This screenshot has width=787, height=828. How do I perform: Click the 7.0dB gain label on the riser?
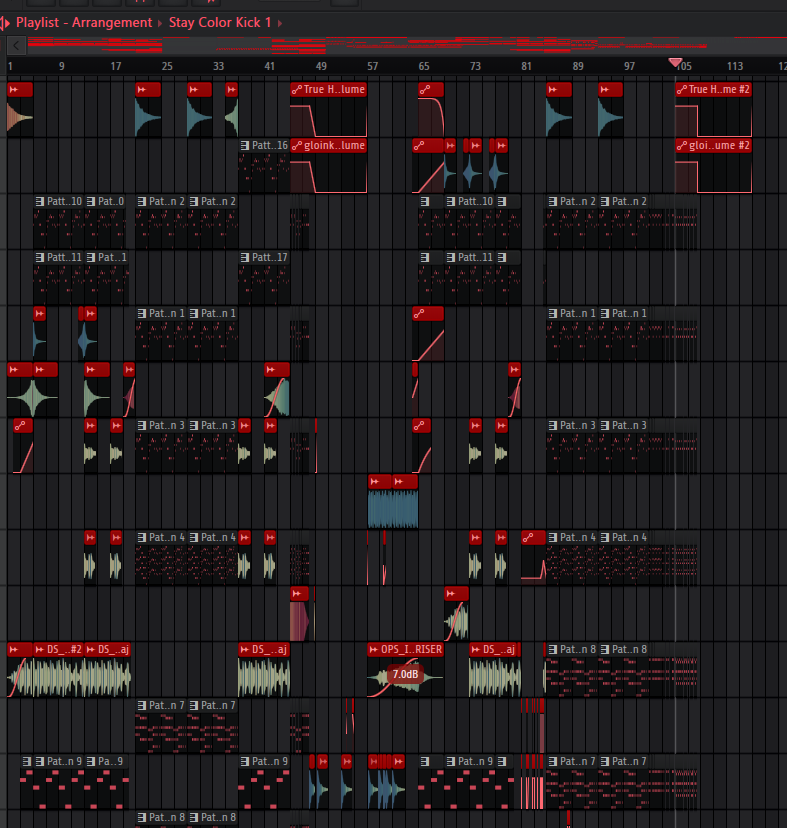pyautogui.click(x=406, y=674)
